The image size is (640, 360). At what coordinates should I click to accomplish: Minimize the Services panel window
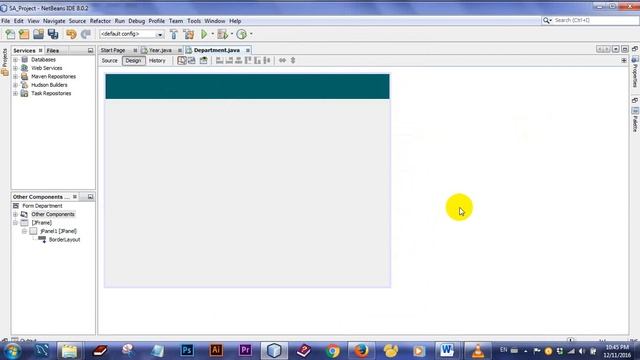(90, 51)
